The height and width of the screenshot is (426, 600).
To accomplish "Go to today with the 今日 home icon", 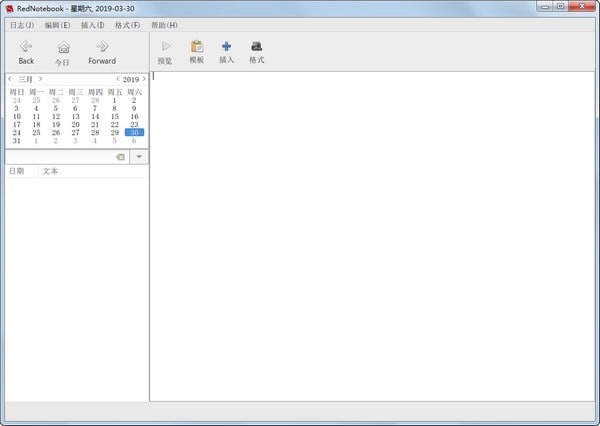I will tap(63, 47).
